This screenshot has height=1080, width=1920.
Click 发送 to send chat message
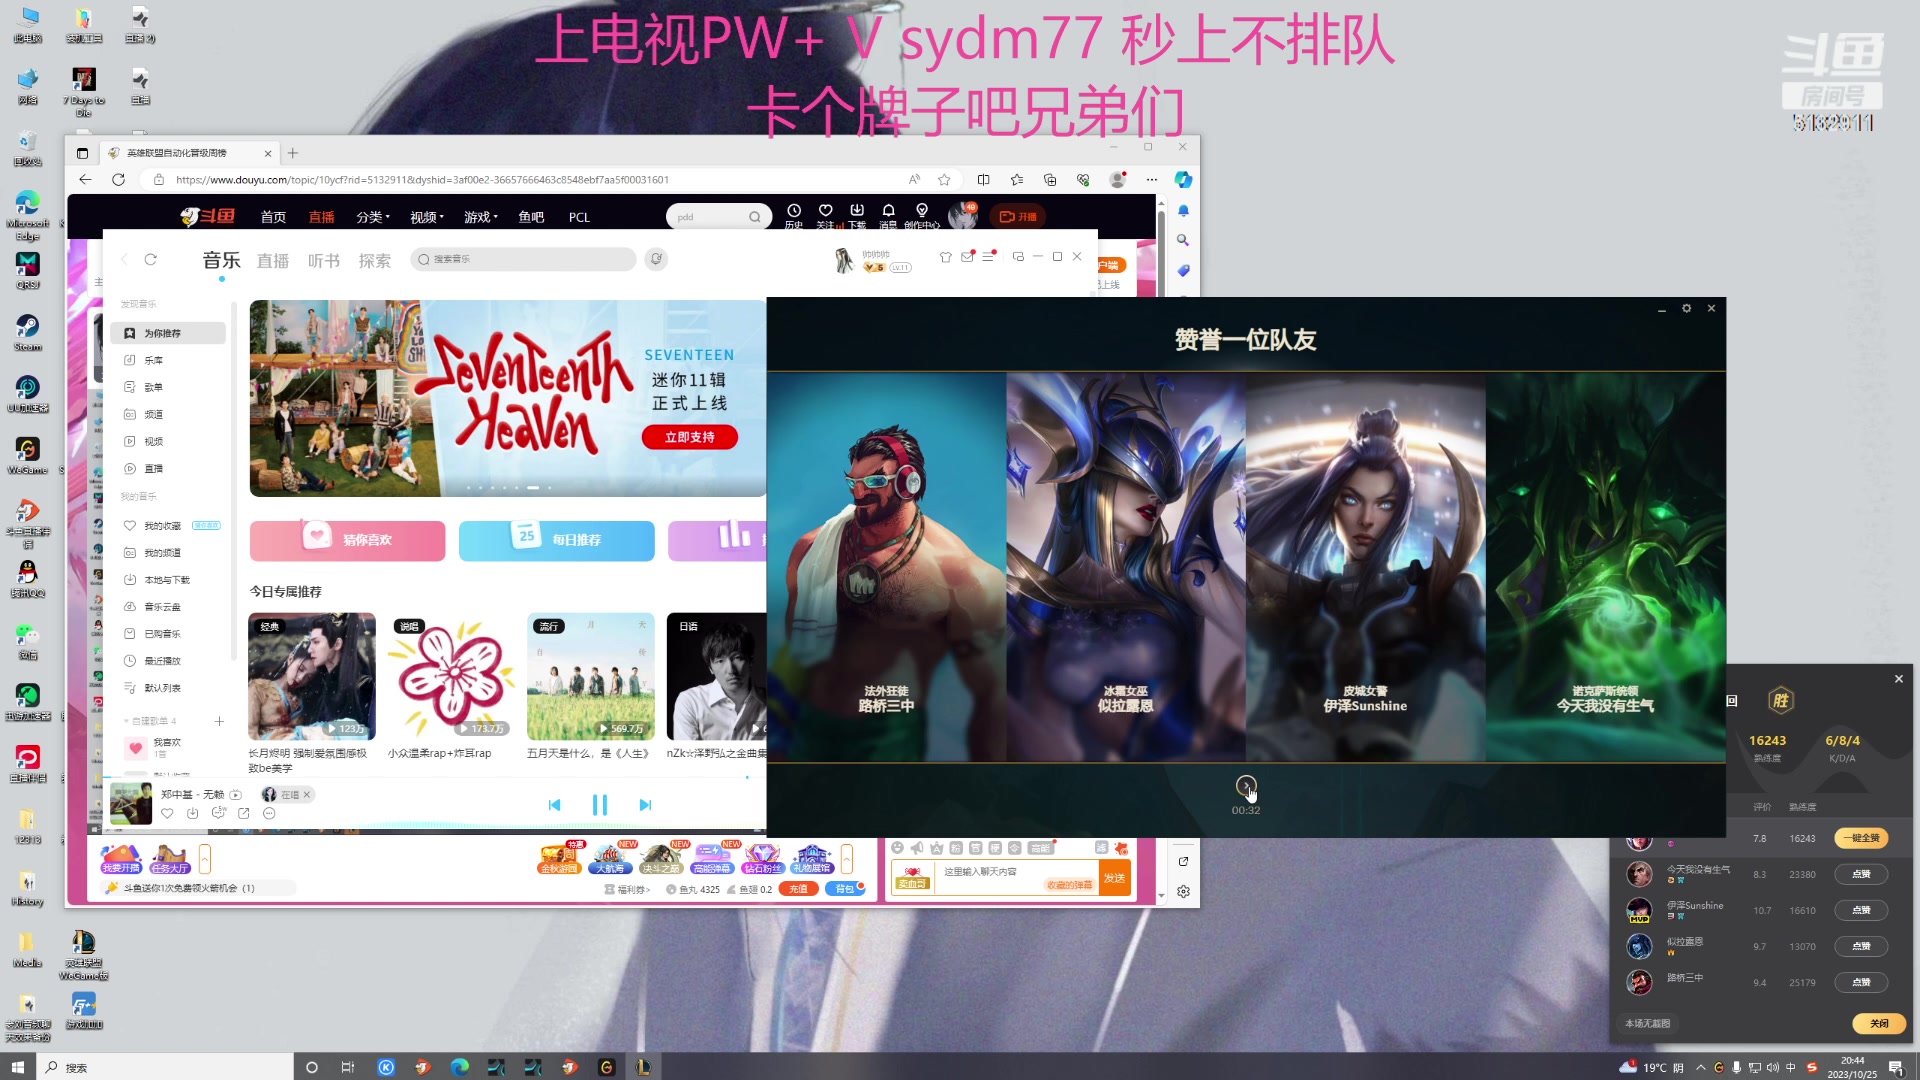point(1114,877)
